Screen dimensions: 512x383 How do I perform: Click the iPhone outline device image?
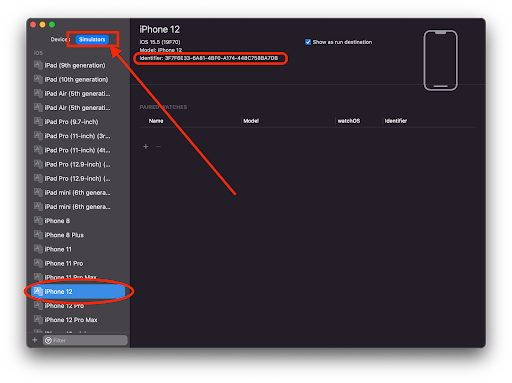440,60
